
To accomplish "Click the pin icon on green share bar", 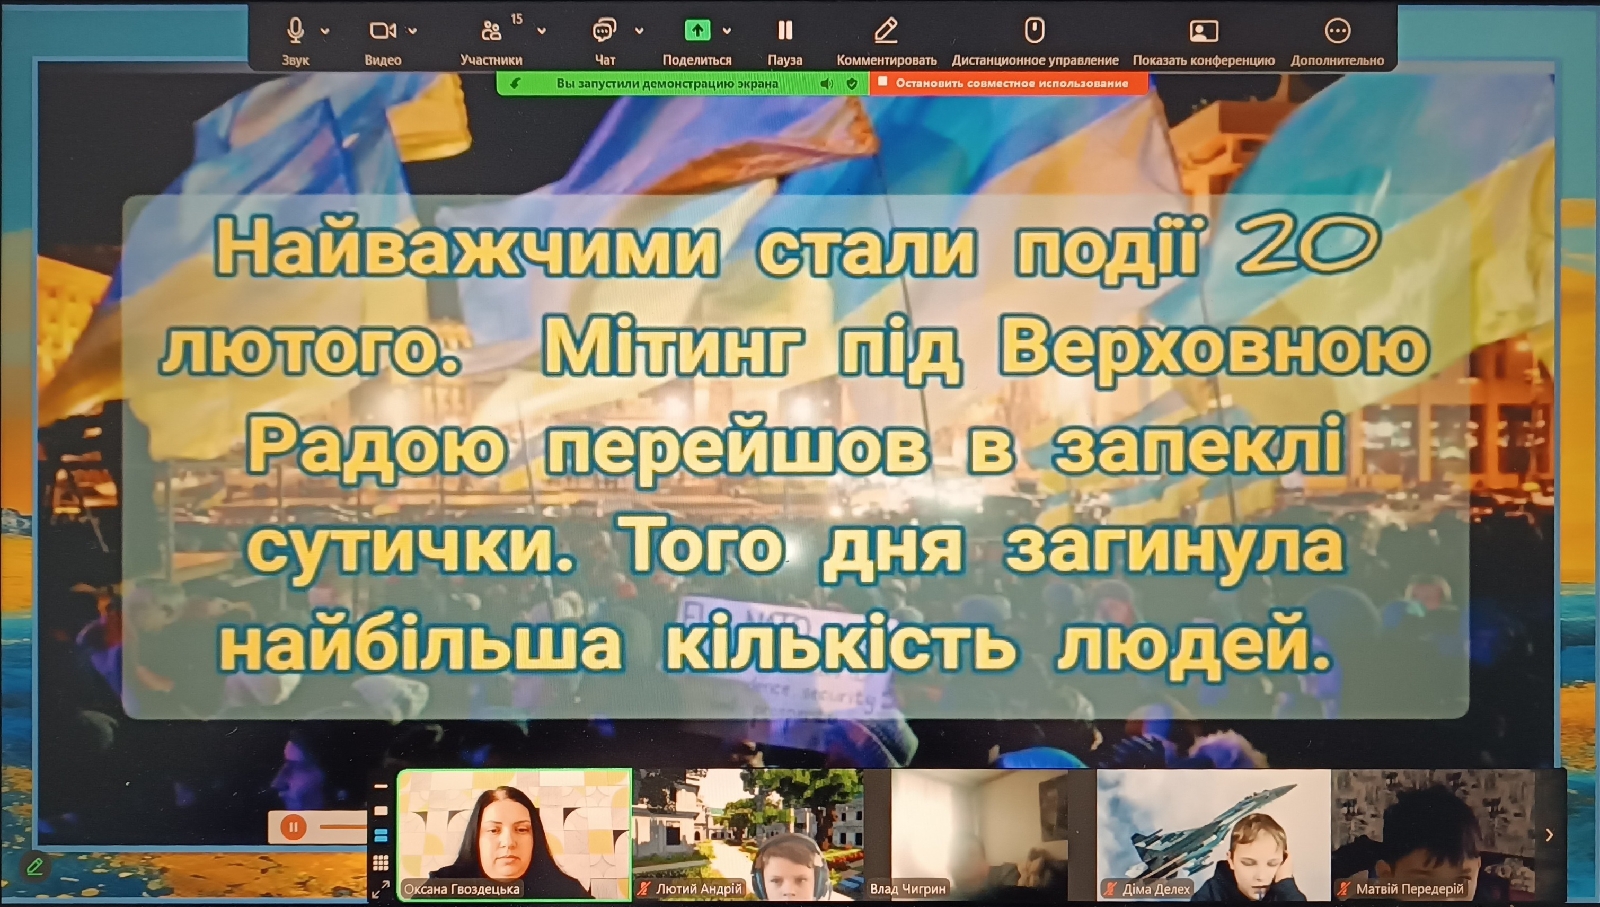I will 515,83.
